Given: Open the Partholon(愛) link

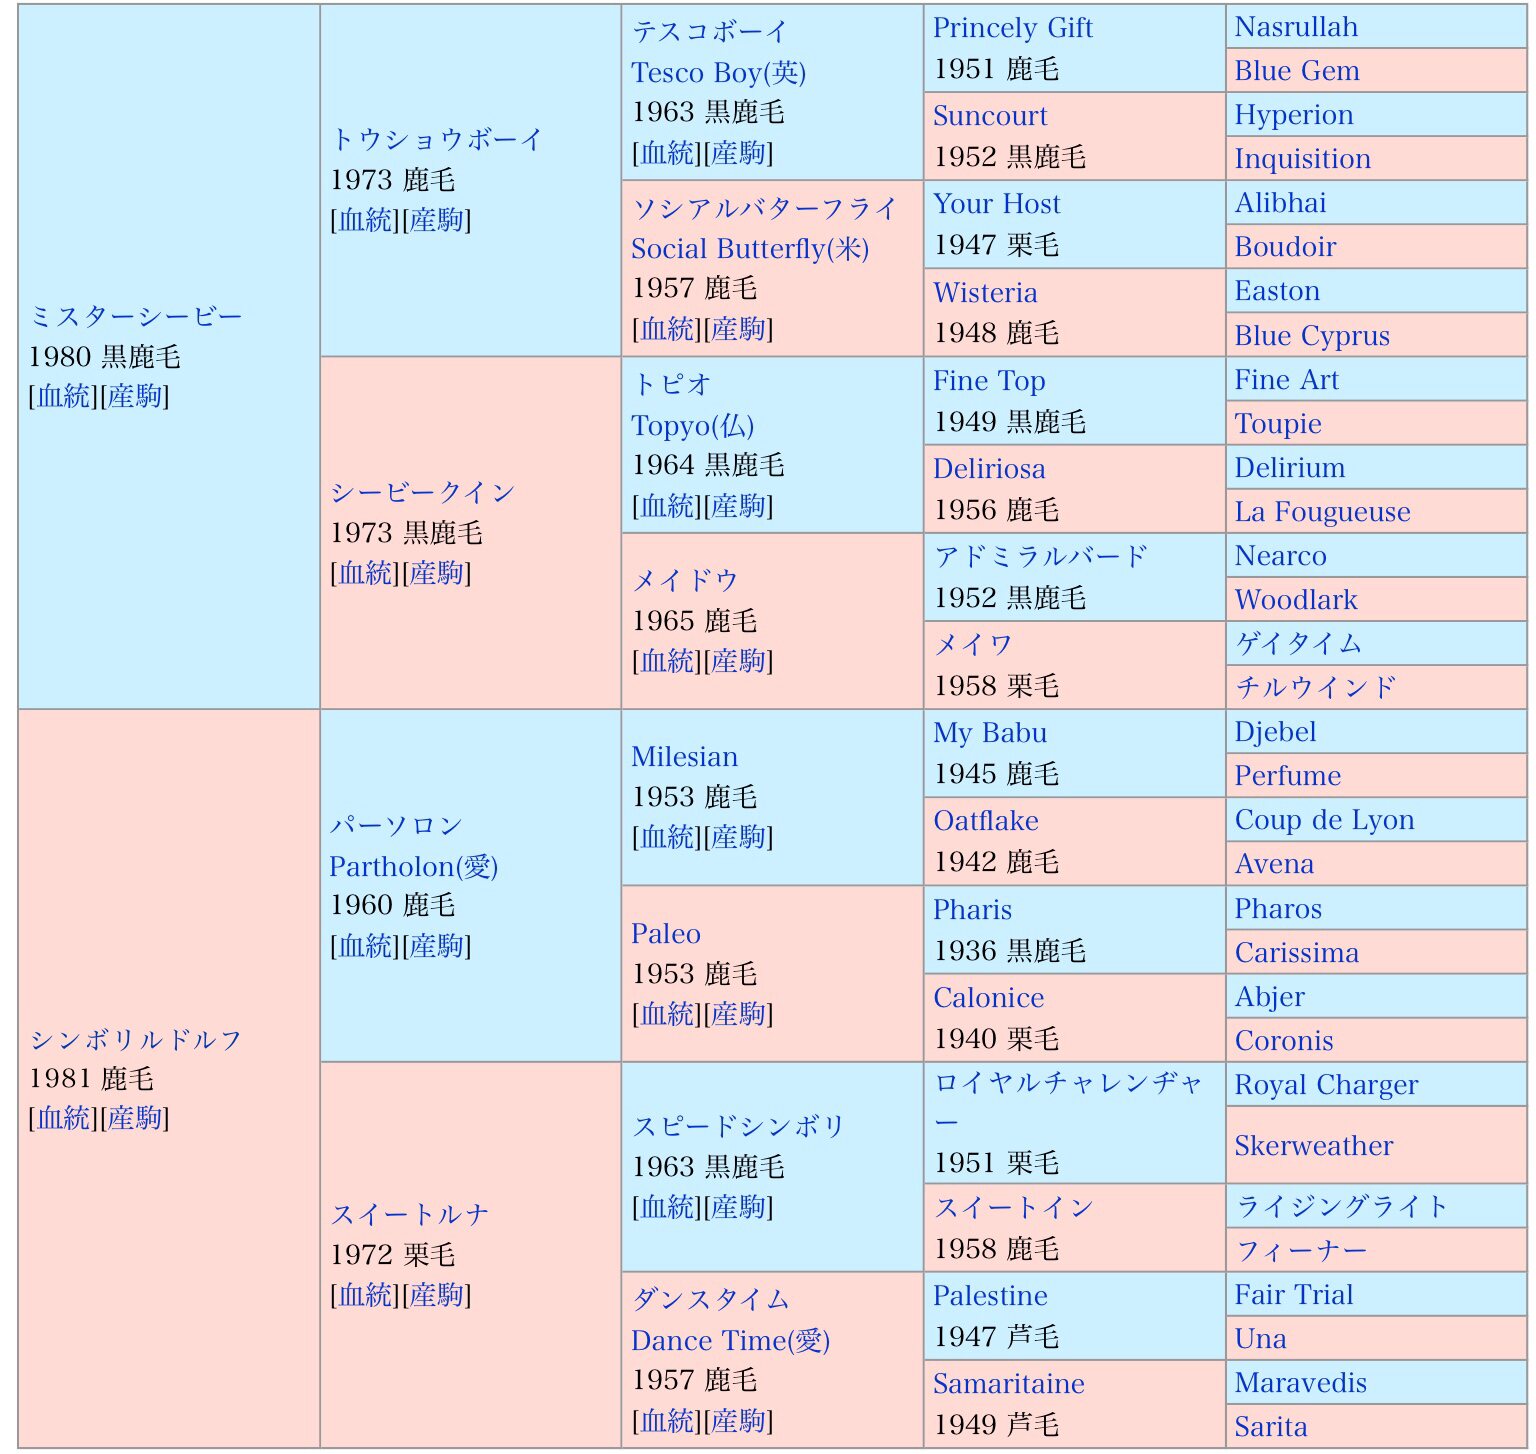Looking at the screenshot, I should click(x=414, y=867).
